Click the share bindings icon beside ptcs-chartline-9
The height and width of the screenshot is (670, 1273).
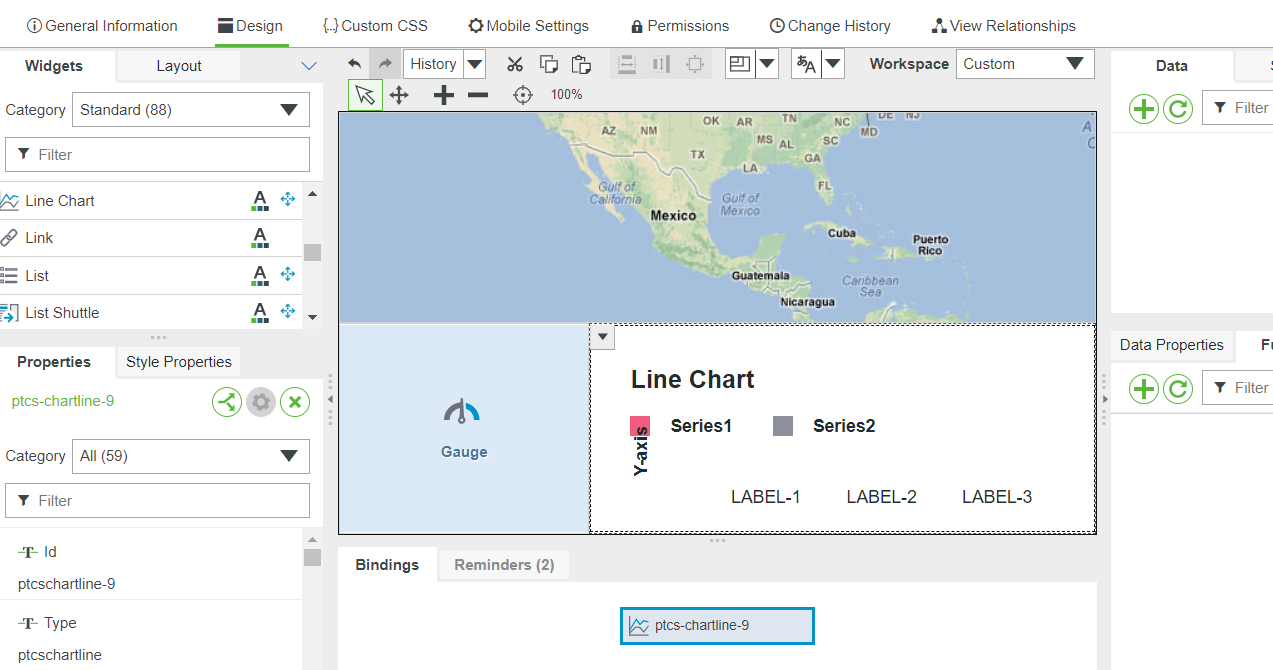[x=227, y=402]
